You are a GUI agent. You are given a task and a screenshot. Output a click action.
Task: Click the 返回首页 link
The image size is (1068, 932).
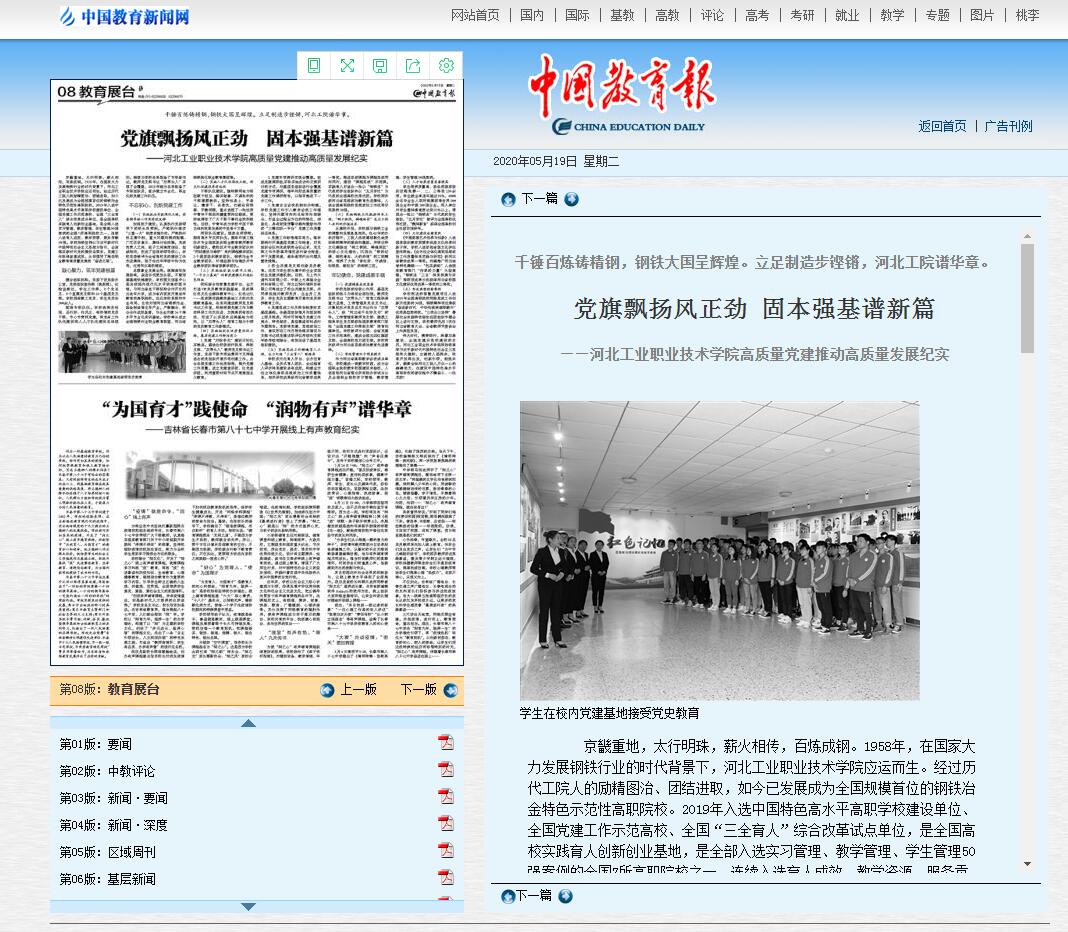pyautogui.click(x=942, y=126)
